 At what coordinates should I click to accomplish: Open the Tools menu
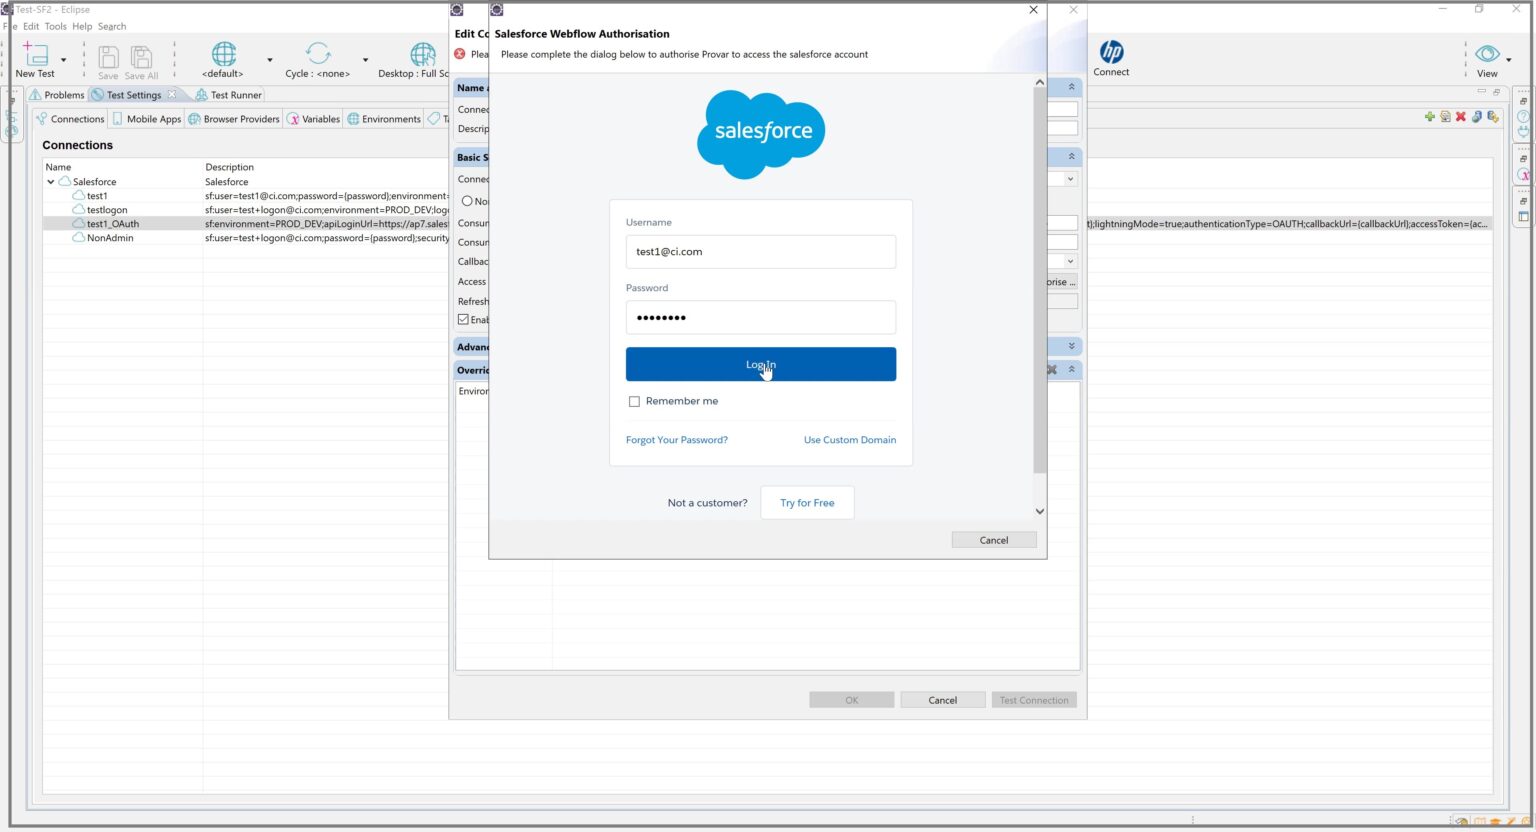55,26
